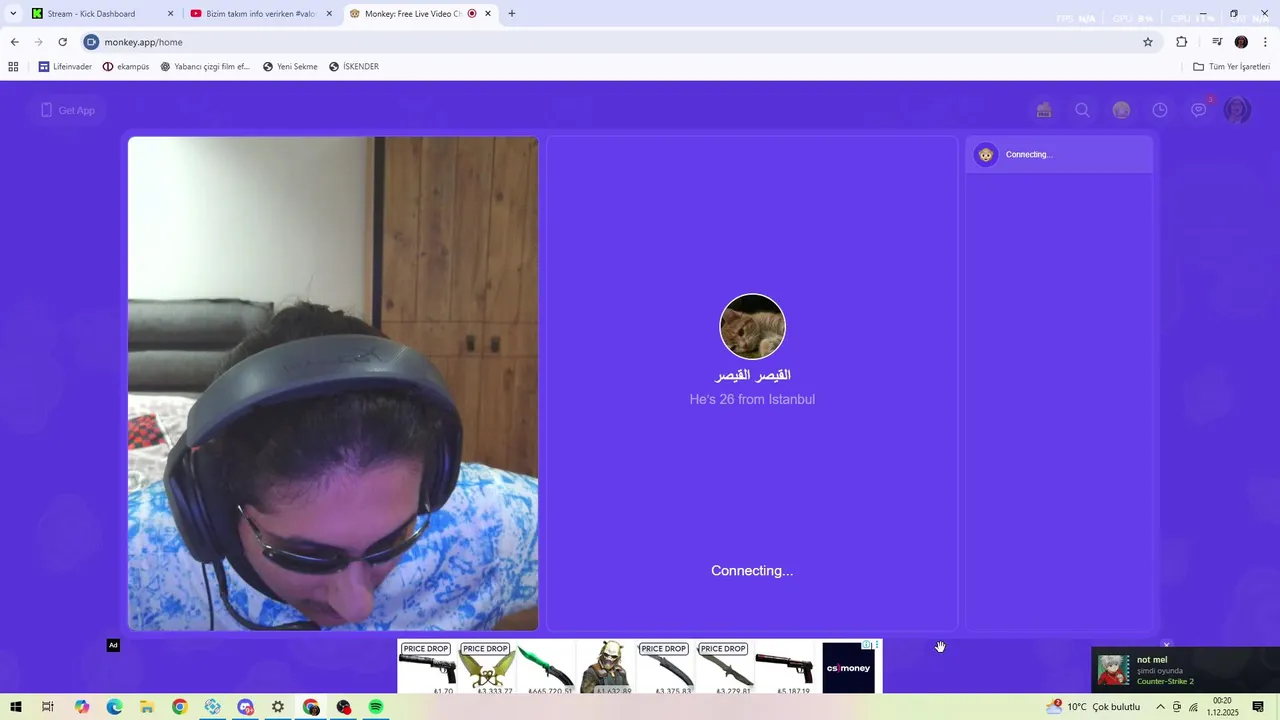Open Spotify from taskbar

click(x=376, y=707)
